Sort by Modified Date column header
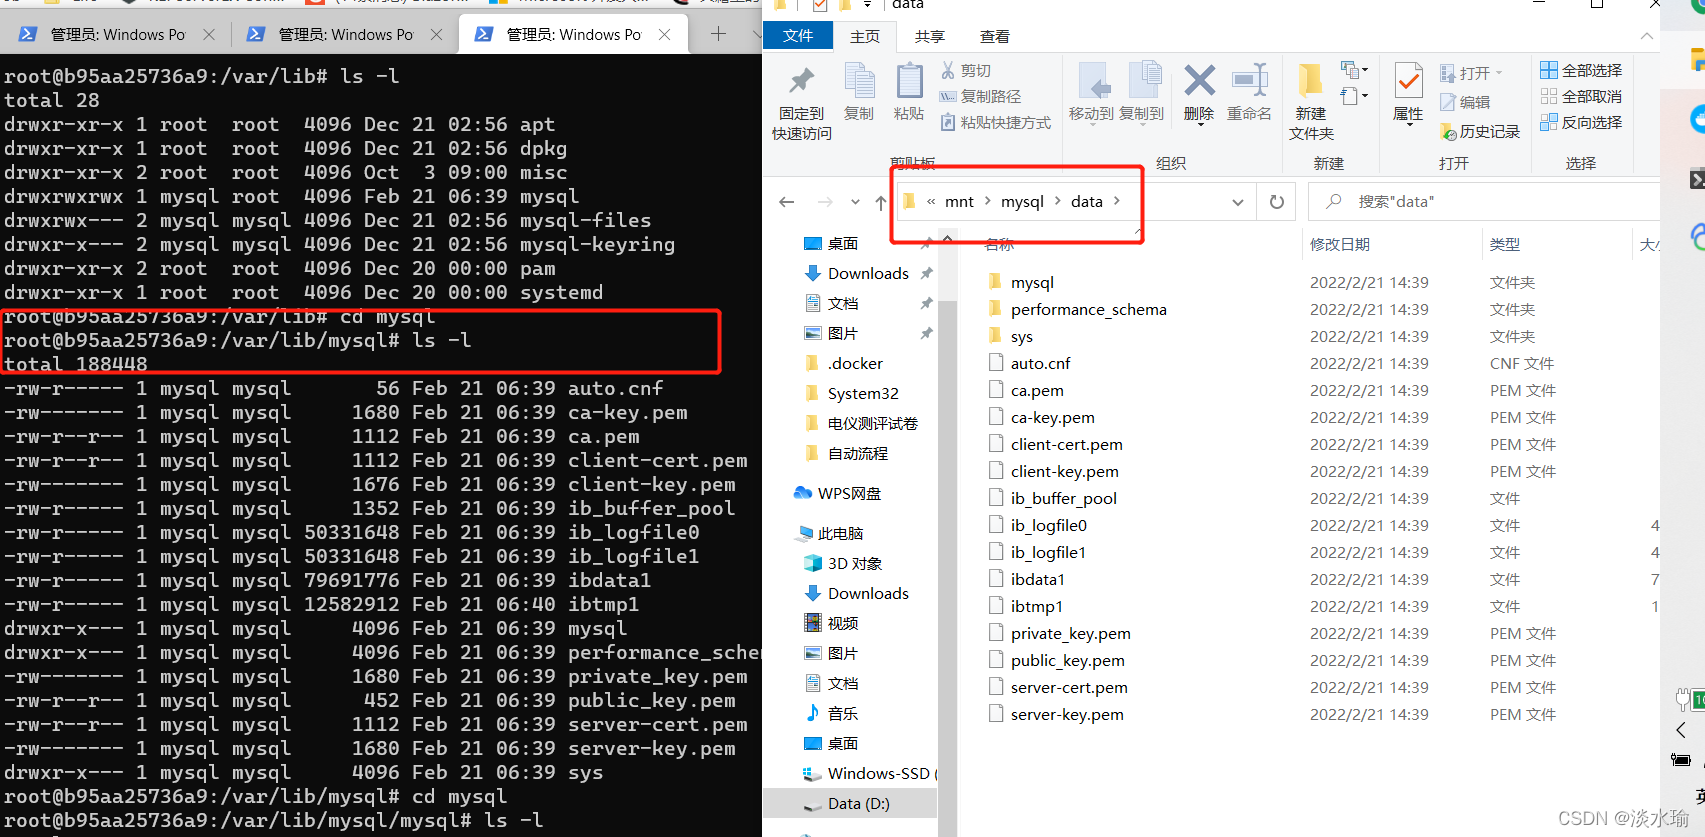 click(x=1340, y=245)
